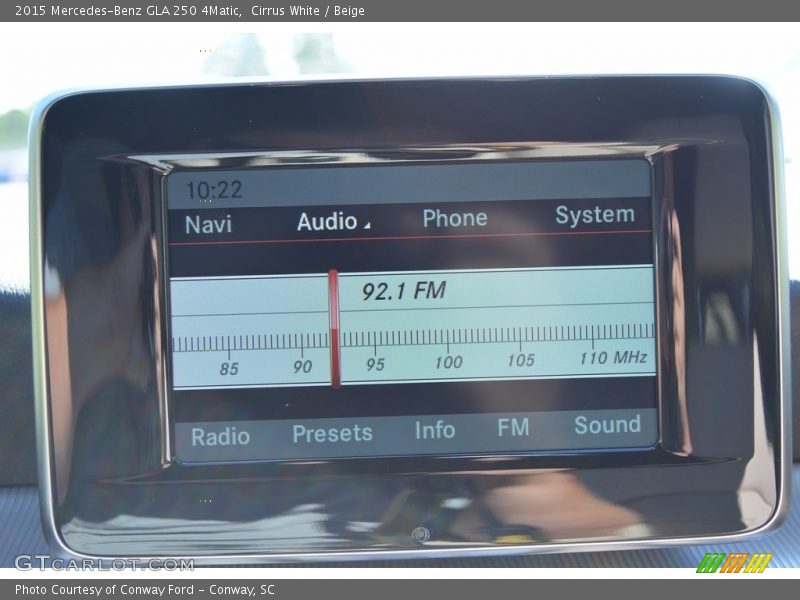Image resolution: width=800 pixels, height=600 pixels.
Task: Open the Presets list
Action: pos(332,434)
